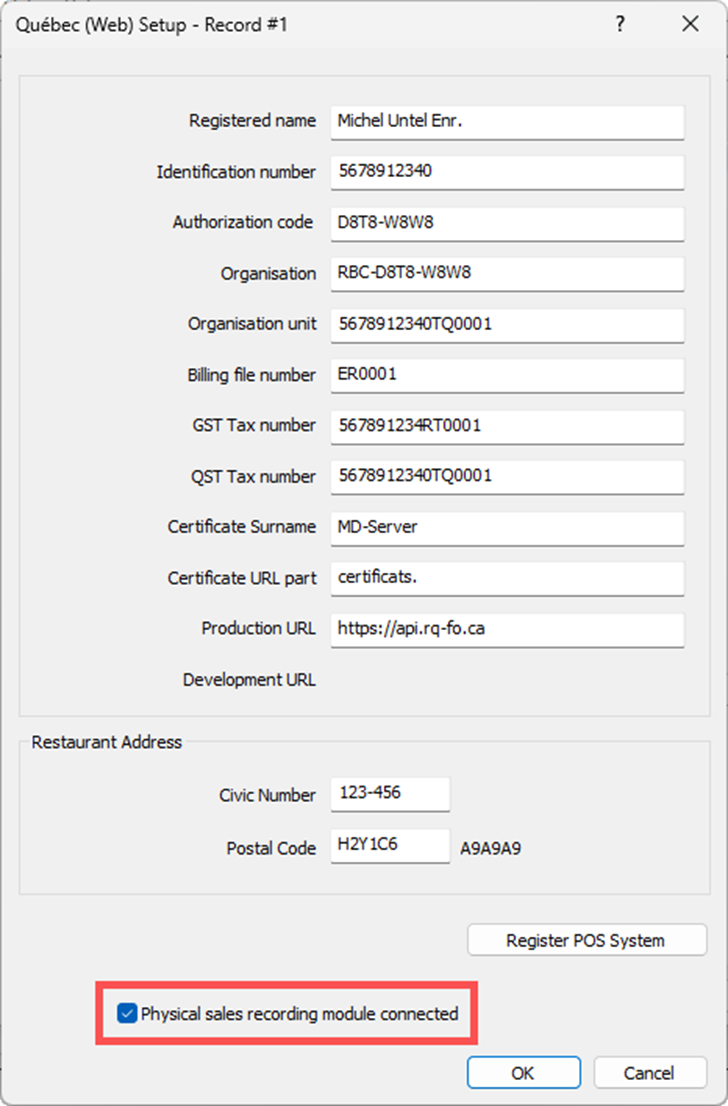Image resolution: width=728 pixels, height=1106 pixels.
Task: Click the Certificate Surname field
Action: click(507, 528)
